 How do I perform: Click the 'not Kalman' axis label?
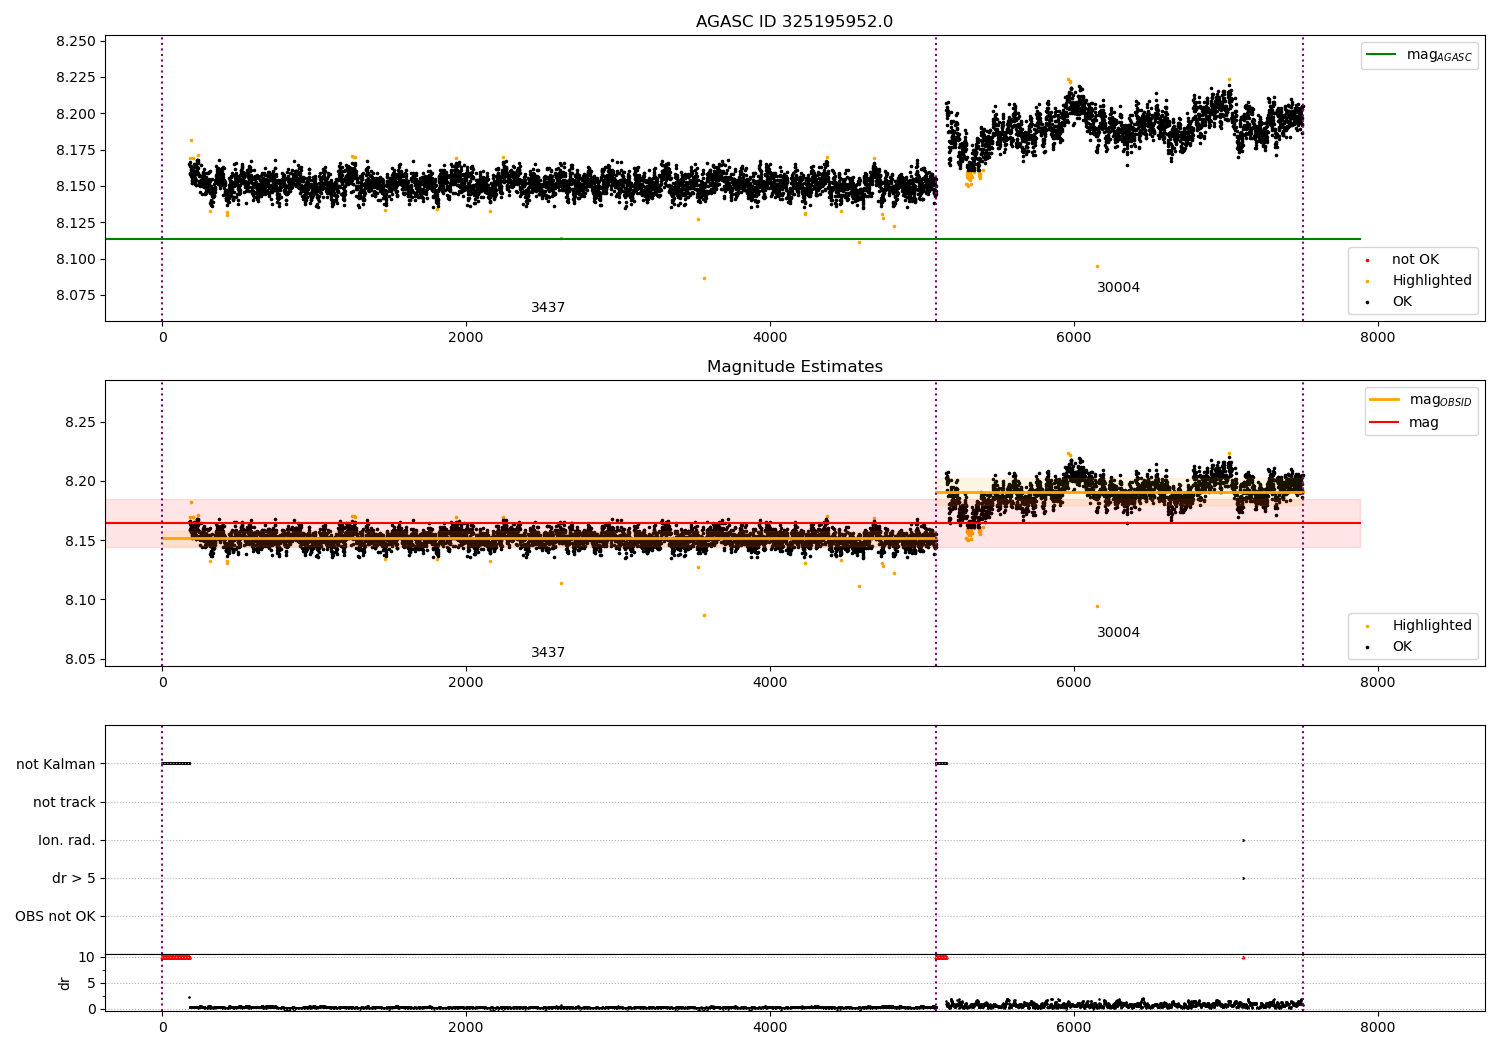click(56, 764)
